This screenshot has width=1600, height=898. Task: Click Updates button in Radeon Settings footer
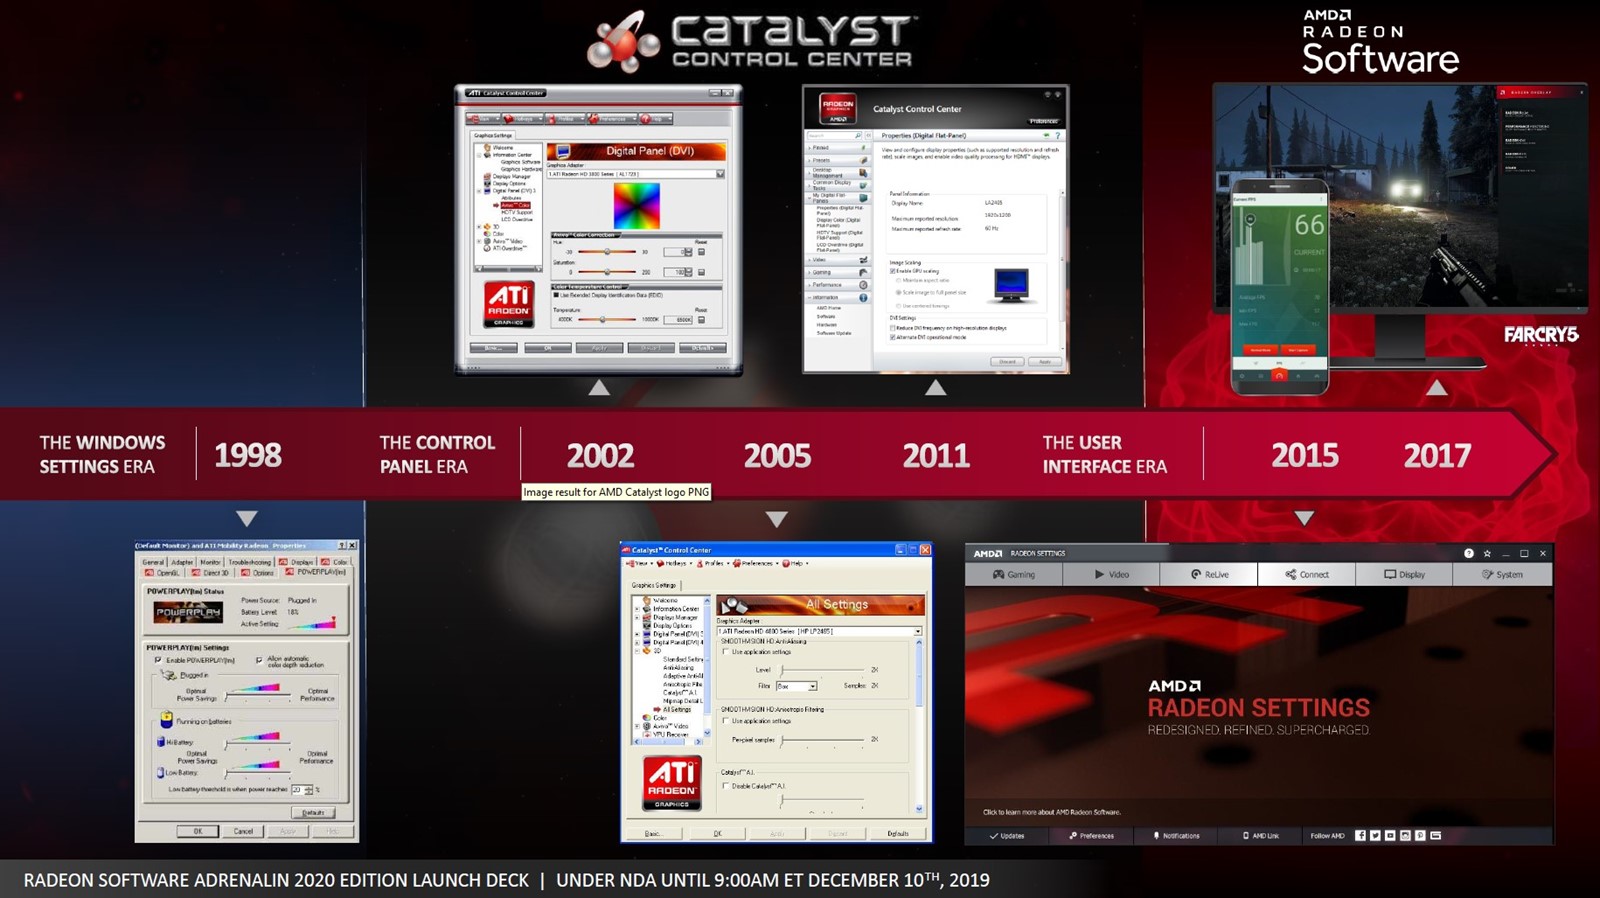1007,836
